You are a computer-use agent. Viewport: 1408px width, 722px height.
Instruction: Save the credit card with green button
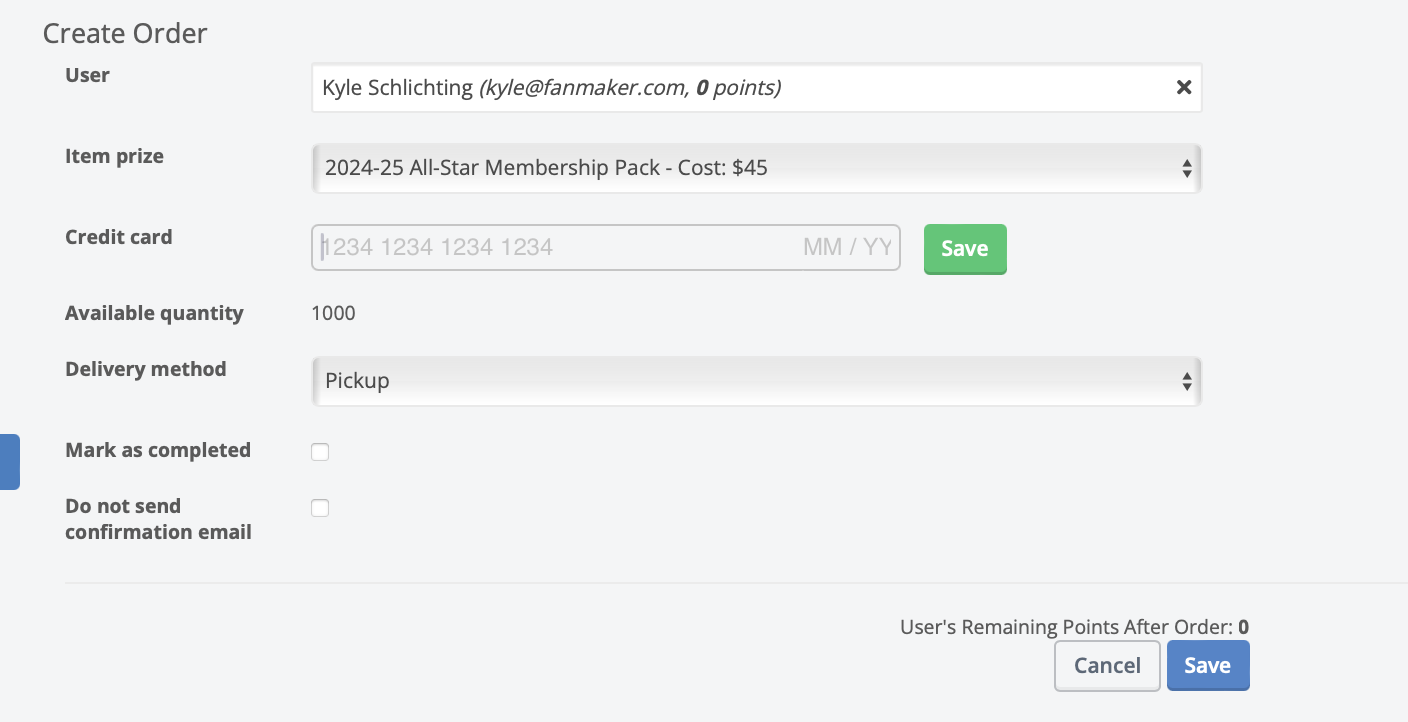coord(964,249)
